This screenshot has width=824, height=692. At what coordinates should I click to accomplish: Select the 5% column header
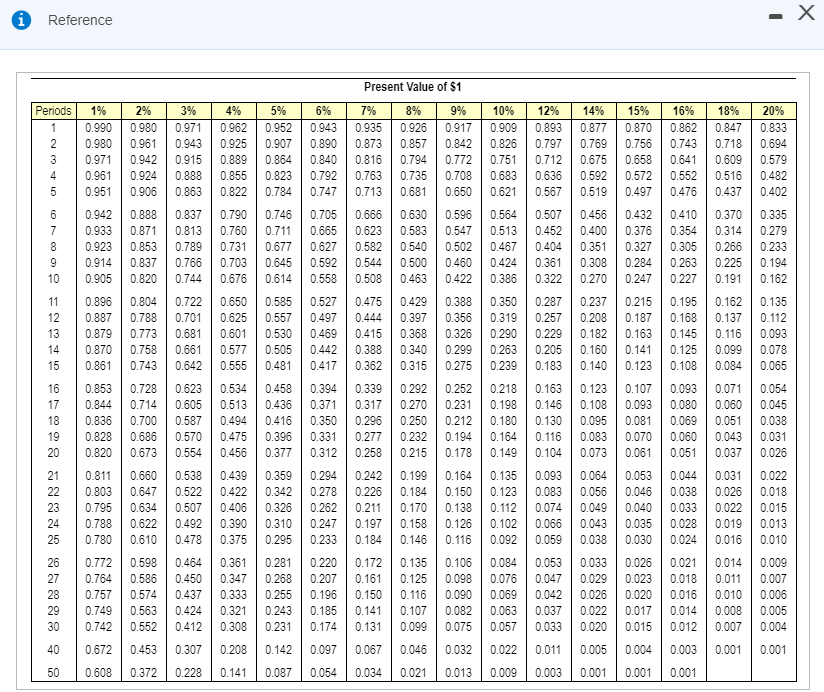click(x=279, y=111)
